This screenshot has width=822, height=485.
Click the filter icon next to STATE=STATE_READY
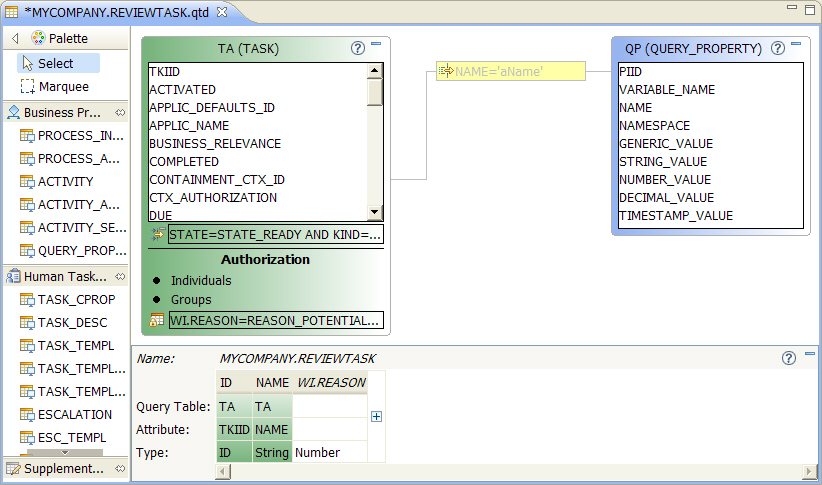pyautogui.click(x=157, y=235)
